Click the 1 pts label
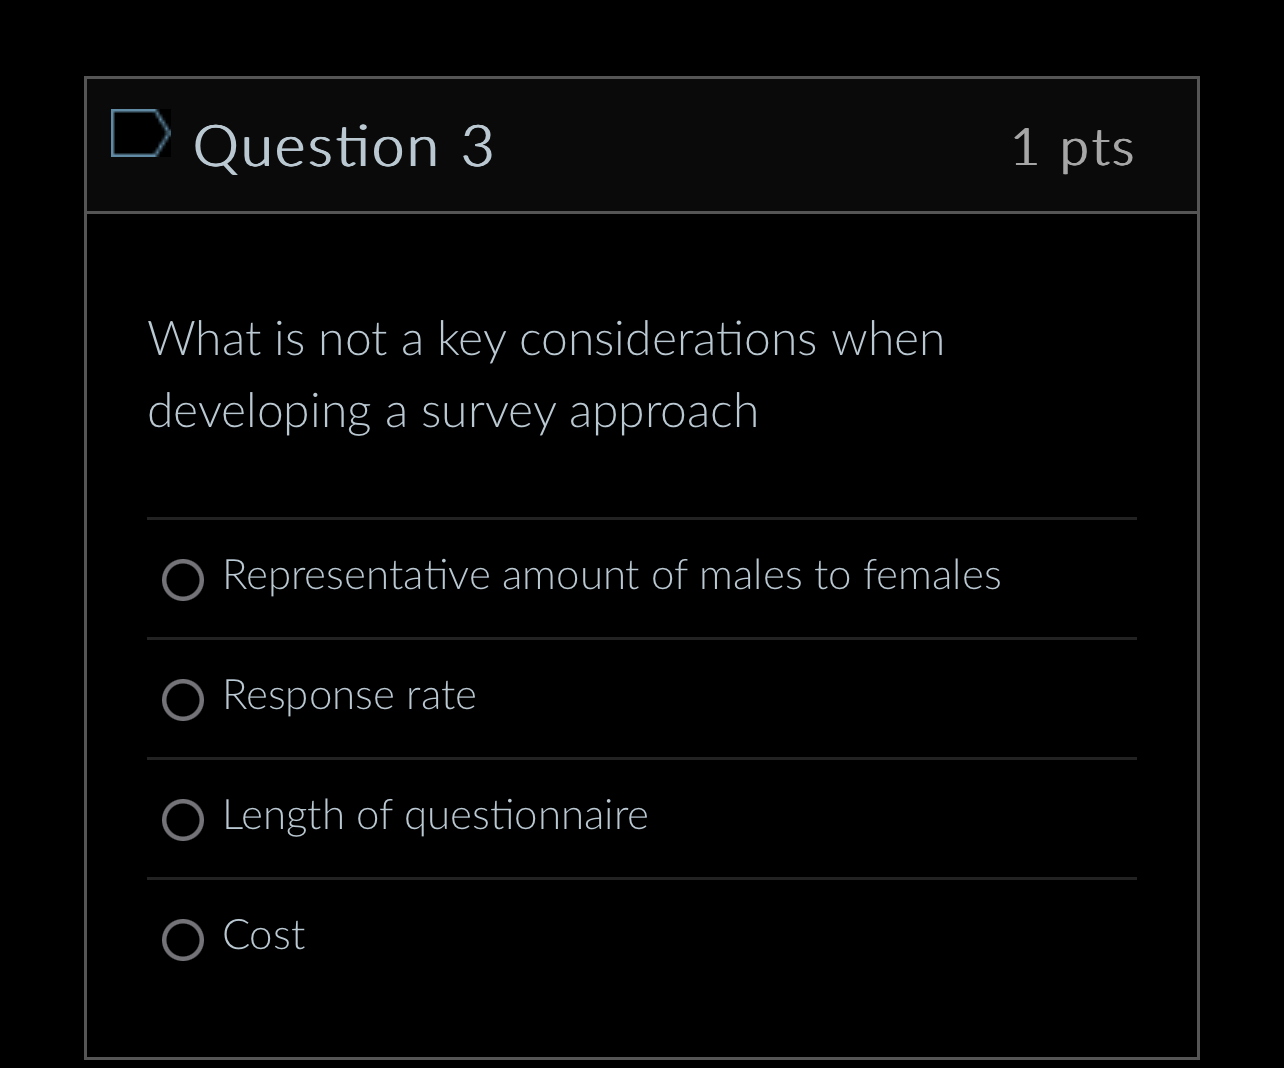Viewport: 1284px width, 1068px height. click(1073, 146)
